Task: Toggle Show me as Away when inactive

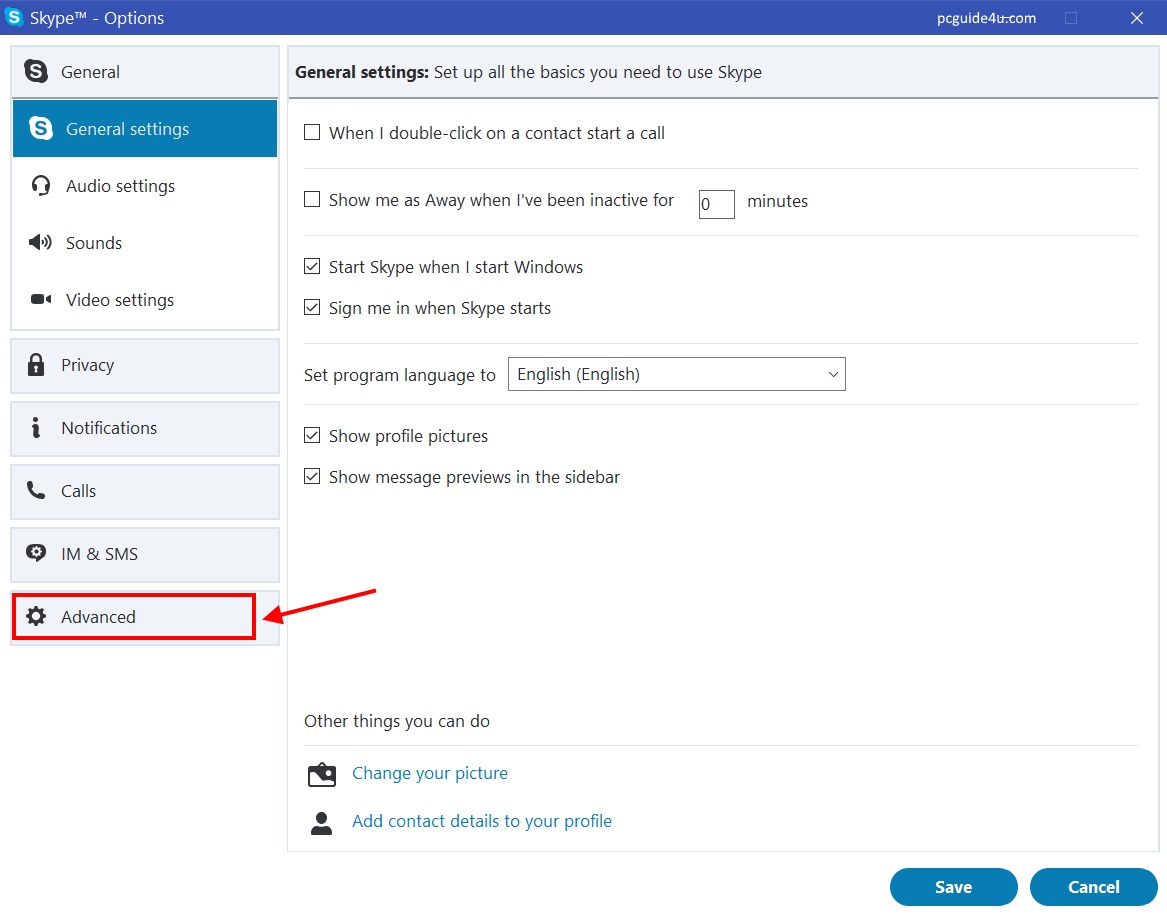Action: (312, 200)
